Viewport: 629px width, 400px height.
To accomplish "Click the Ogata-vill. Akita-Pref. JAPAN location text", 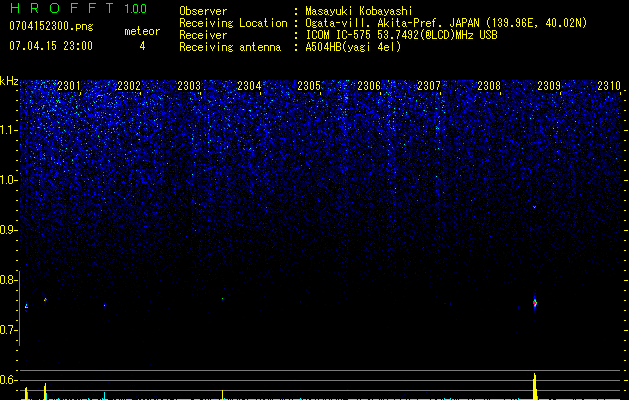I will pyautogui.click(x=446, y=23).
